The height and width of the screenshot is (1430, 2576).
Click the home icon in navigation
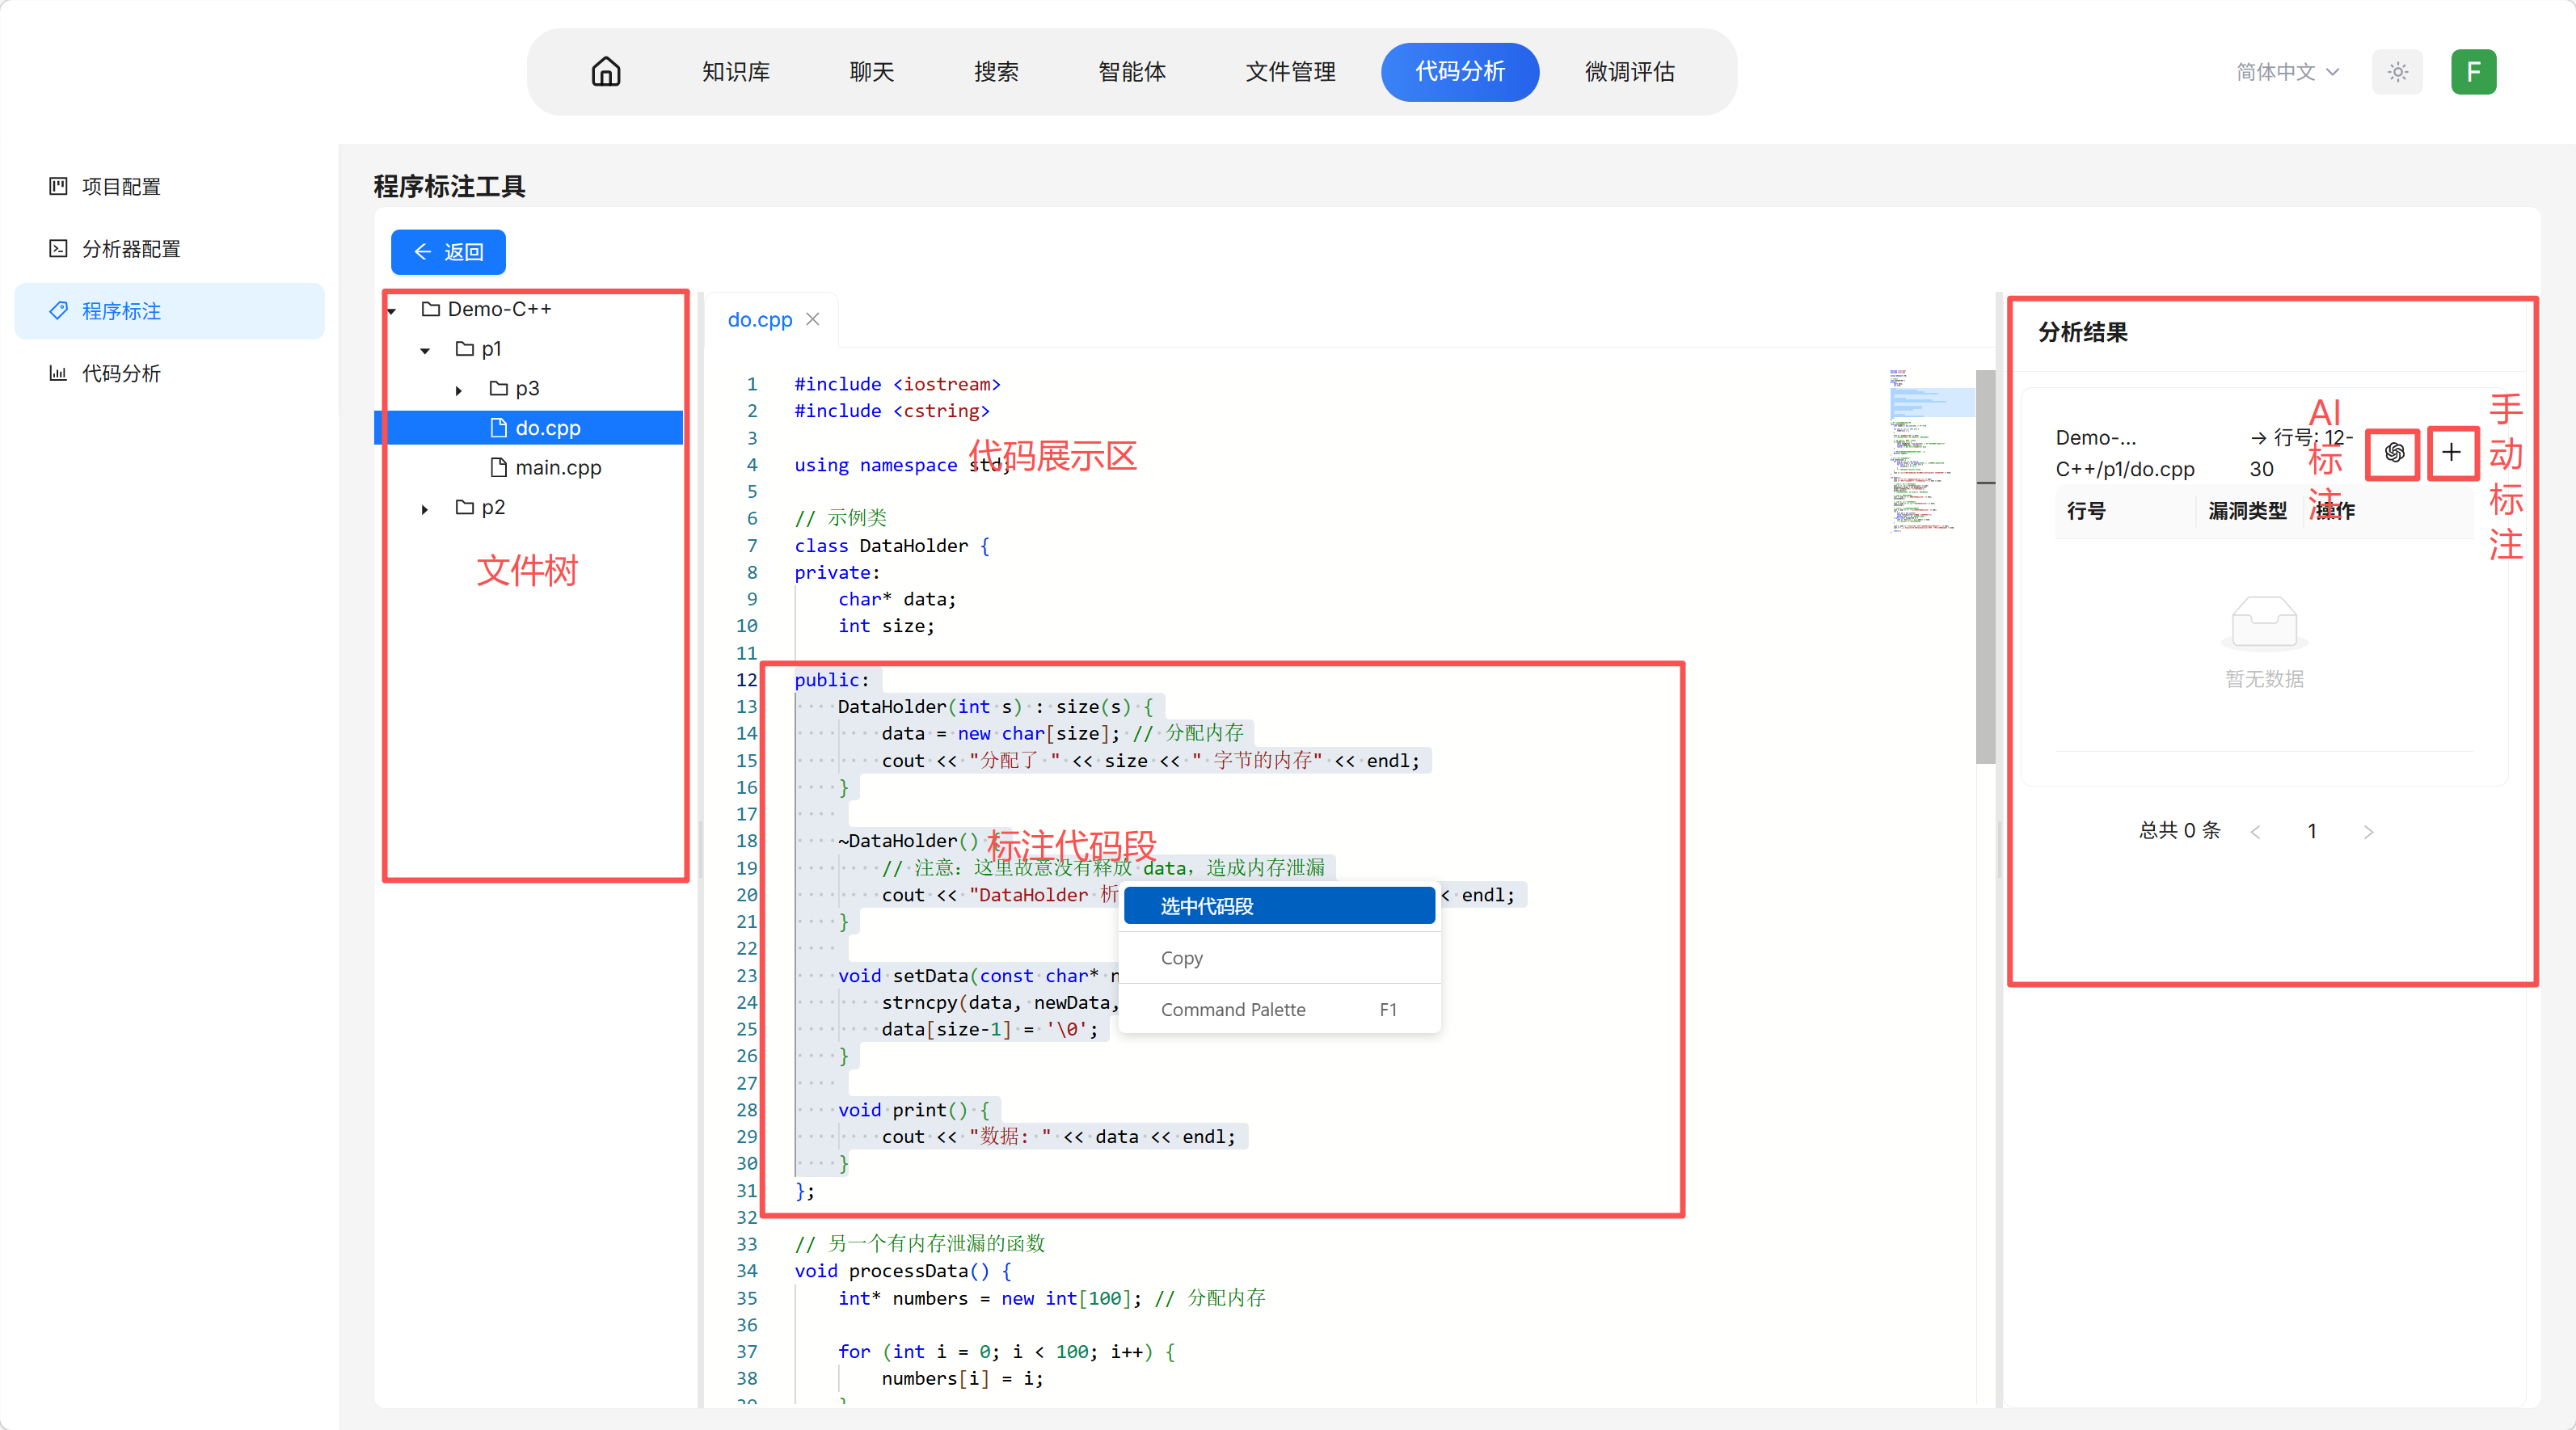[606, 72]
